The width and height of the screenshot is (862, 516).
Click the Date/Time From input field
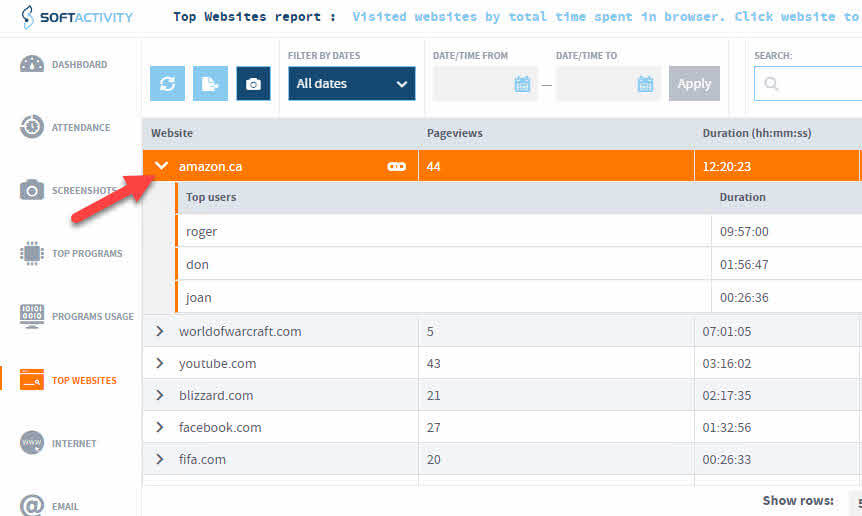point(485,84)
